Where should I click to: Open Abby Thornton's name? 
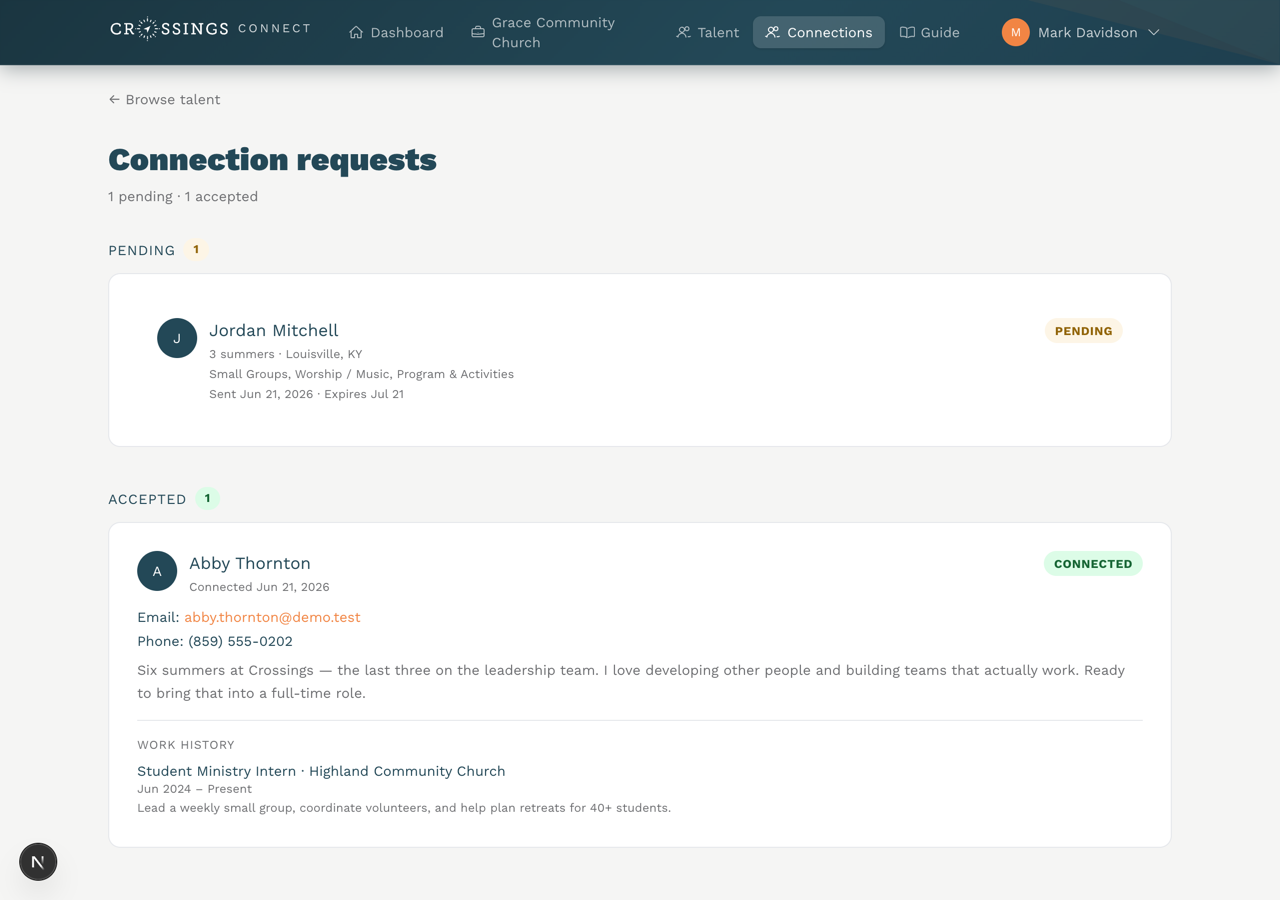250,563
